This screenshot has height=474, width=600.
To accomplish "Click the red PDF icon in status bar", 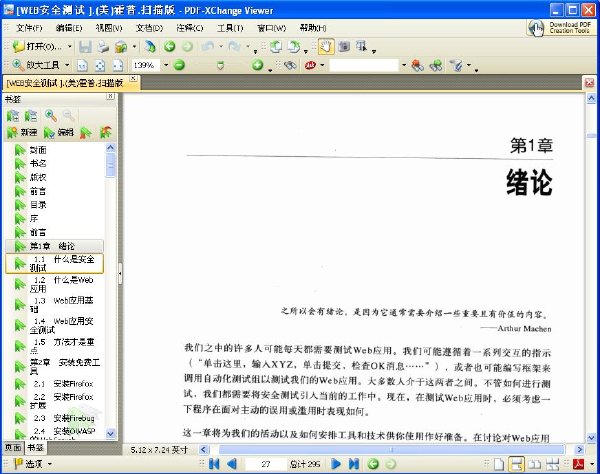I will [x=578, y=464].
